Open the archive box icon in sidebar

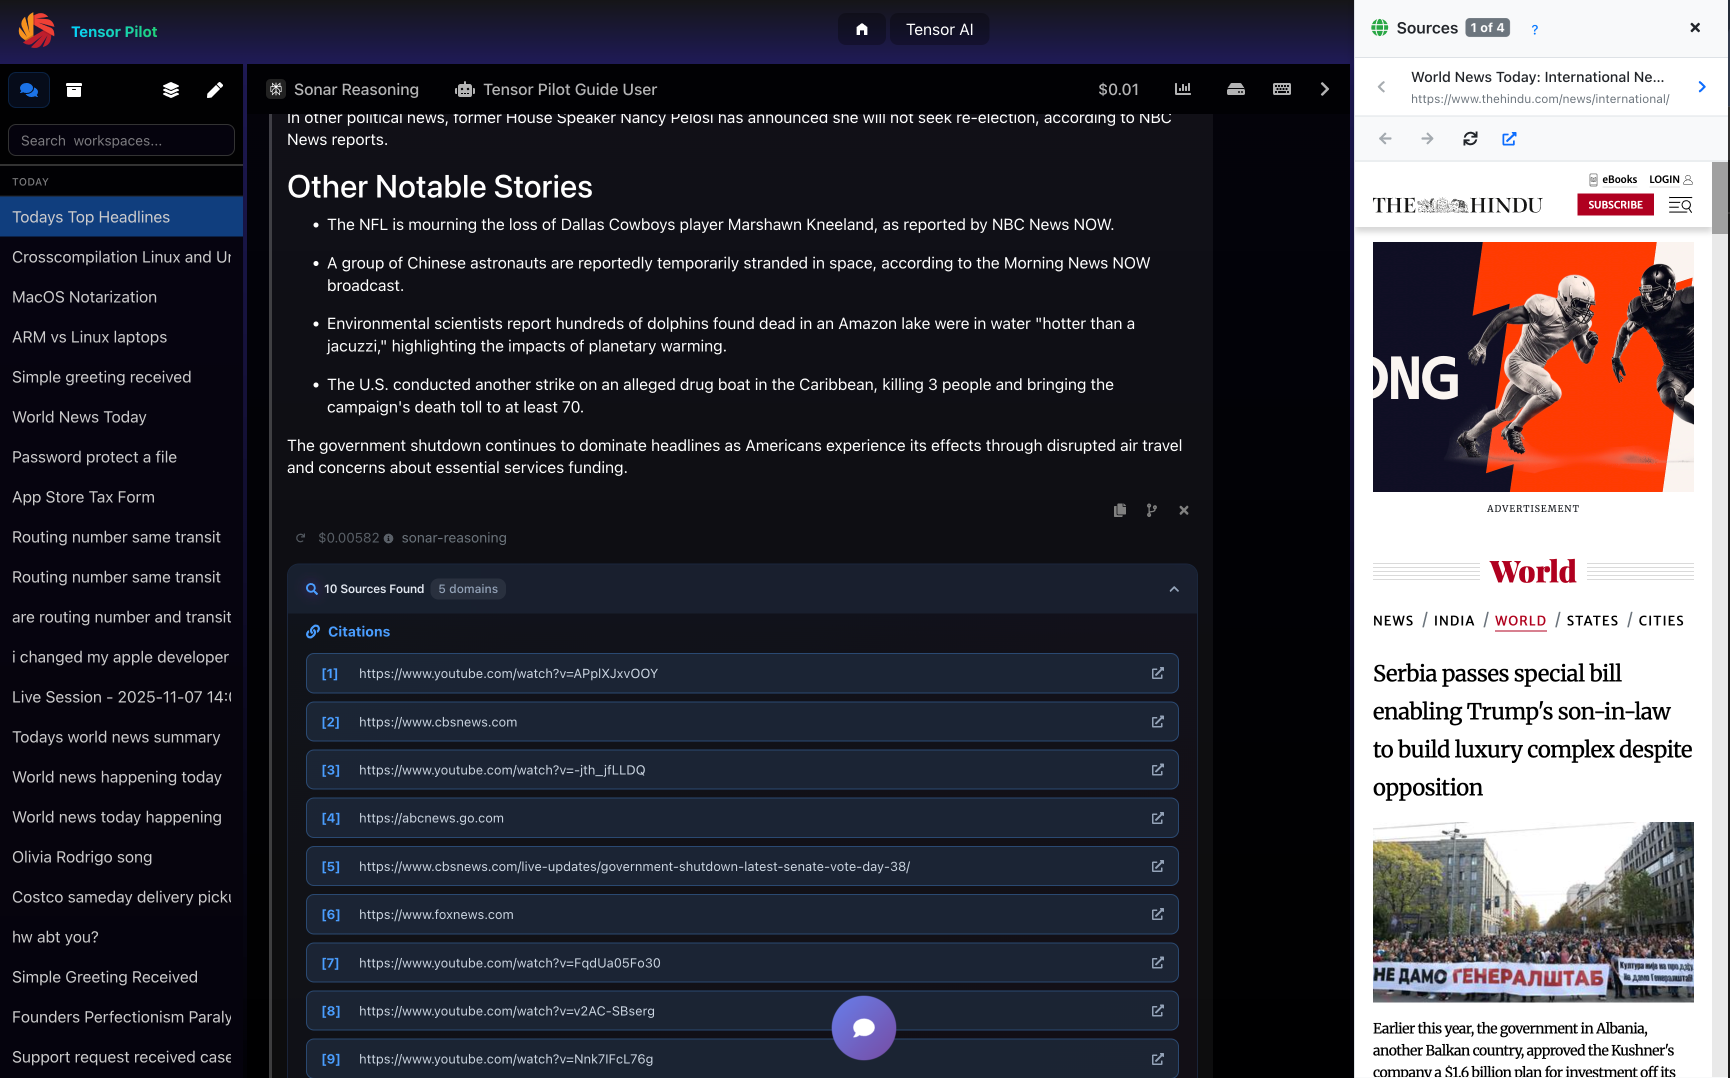tap(74, 90)
